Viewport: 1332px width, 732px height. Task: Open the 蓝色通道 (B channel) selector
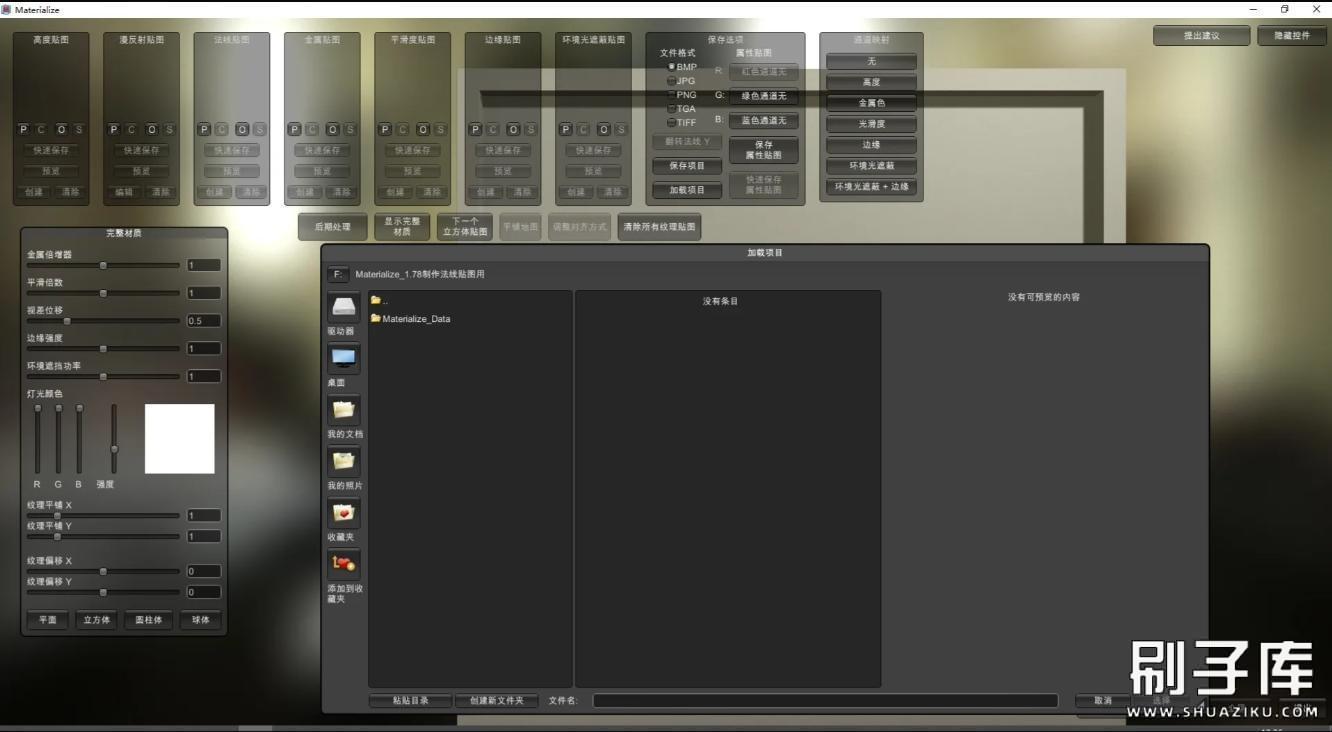pyautogui.click(x=763, y=121)
